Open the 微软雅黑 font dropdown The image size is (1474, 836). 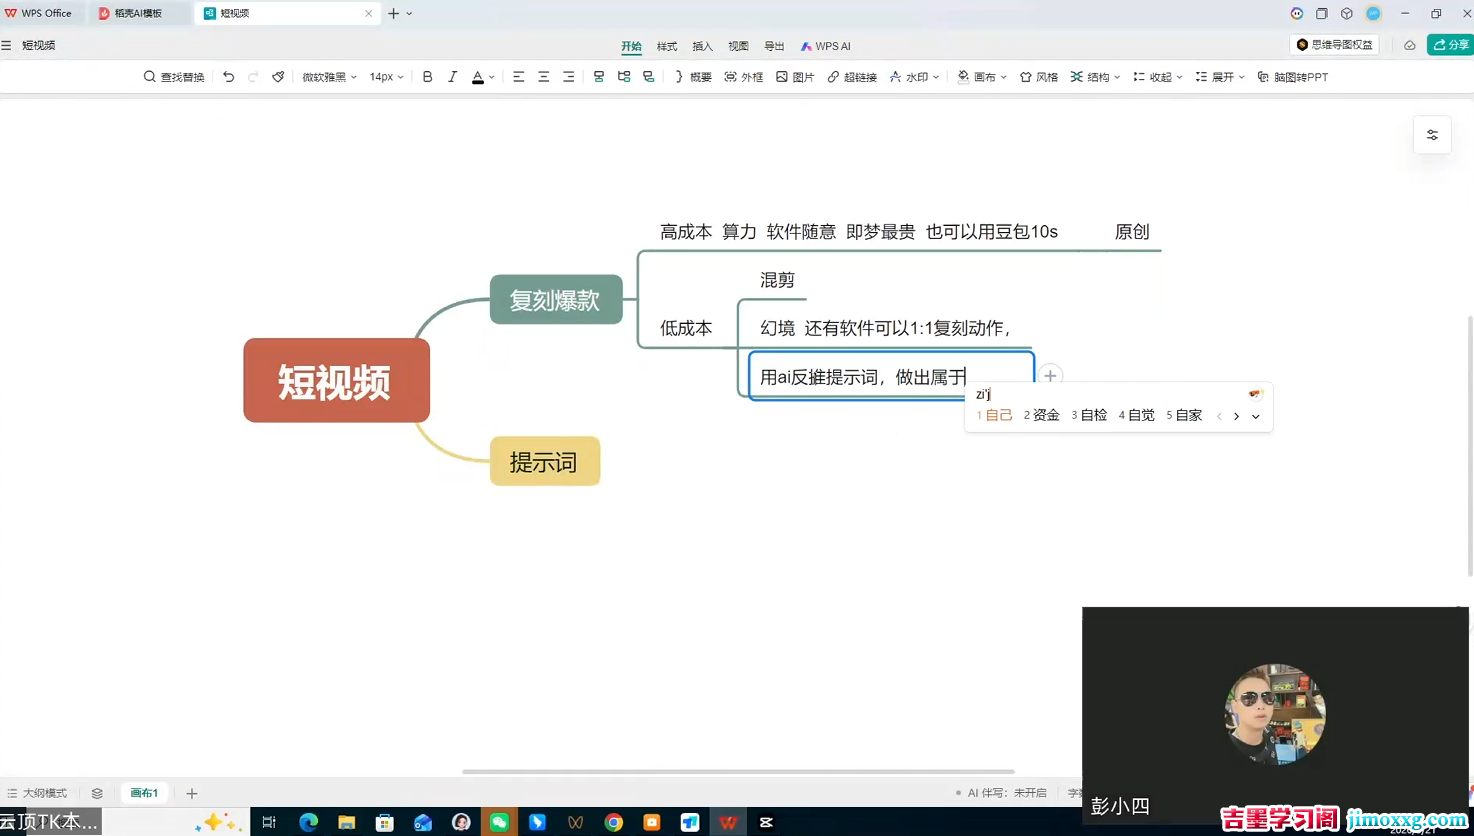[x=329, y=77]
